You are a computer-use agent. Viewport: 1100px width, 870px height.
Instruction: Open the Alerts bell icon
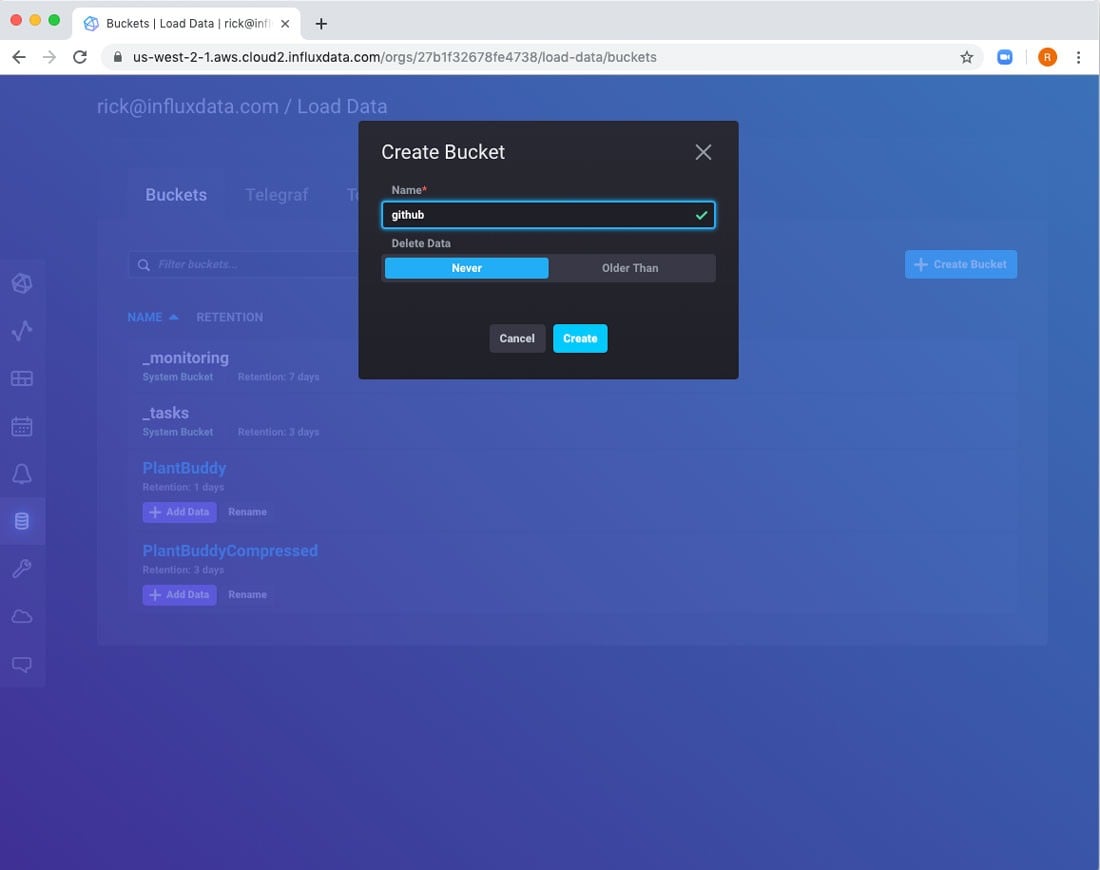pyautogui.click(x=22, y=474)
